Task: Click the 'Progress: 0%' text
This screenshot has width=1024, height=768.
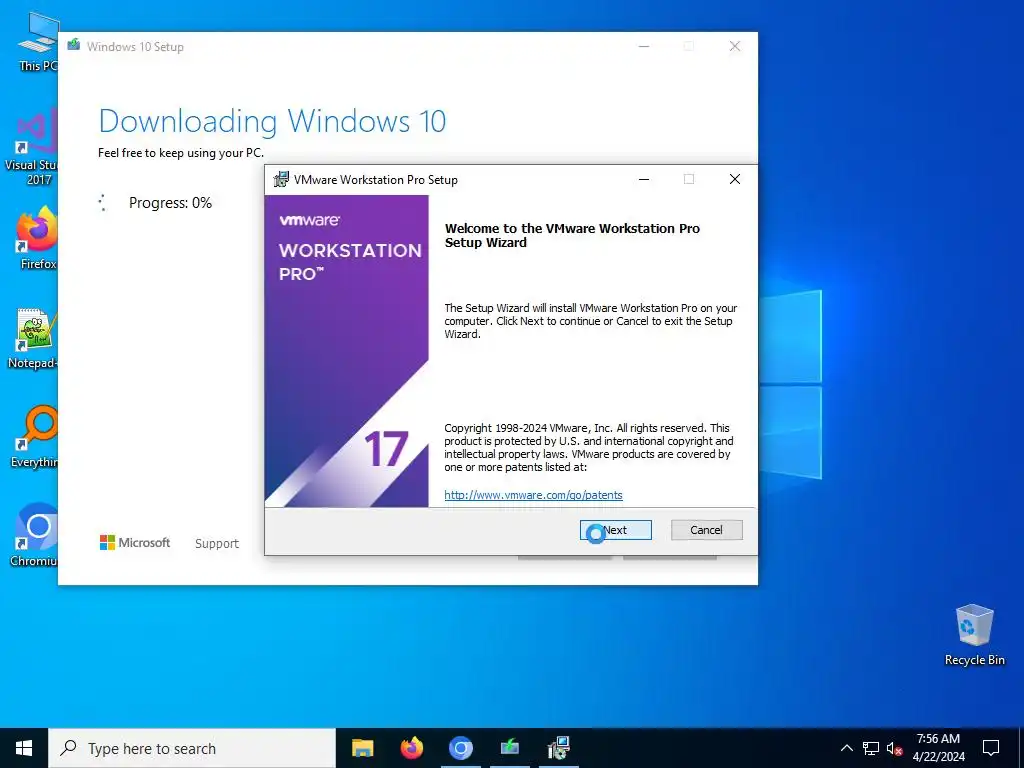Action: click(170, 203)
